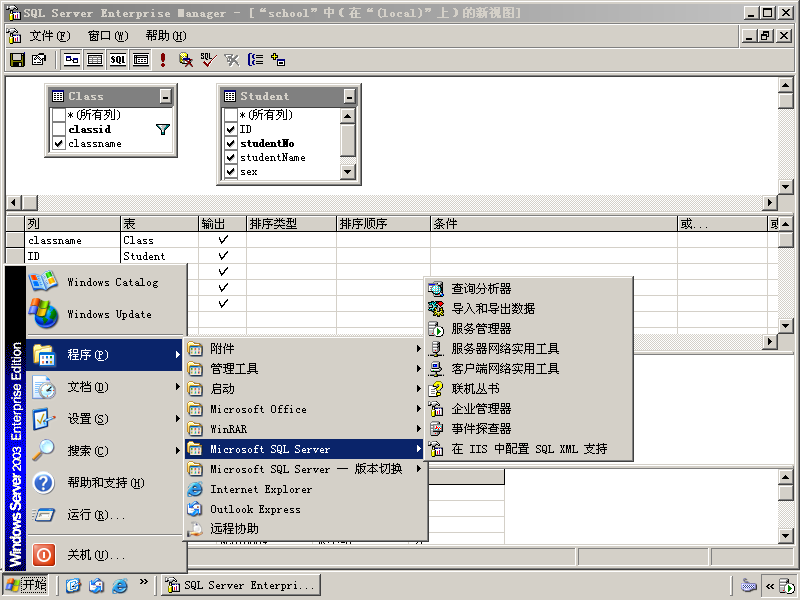Launch 查询分析器 from the submenu

(529, 289)
